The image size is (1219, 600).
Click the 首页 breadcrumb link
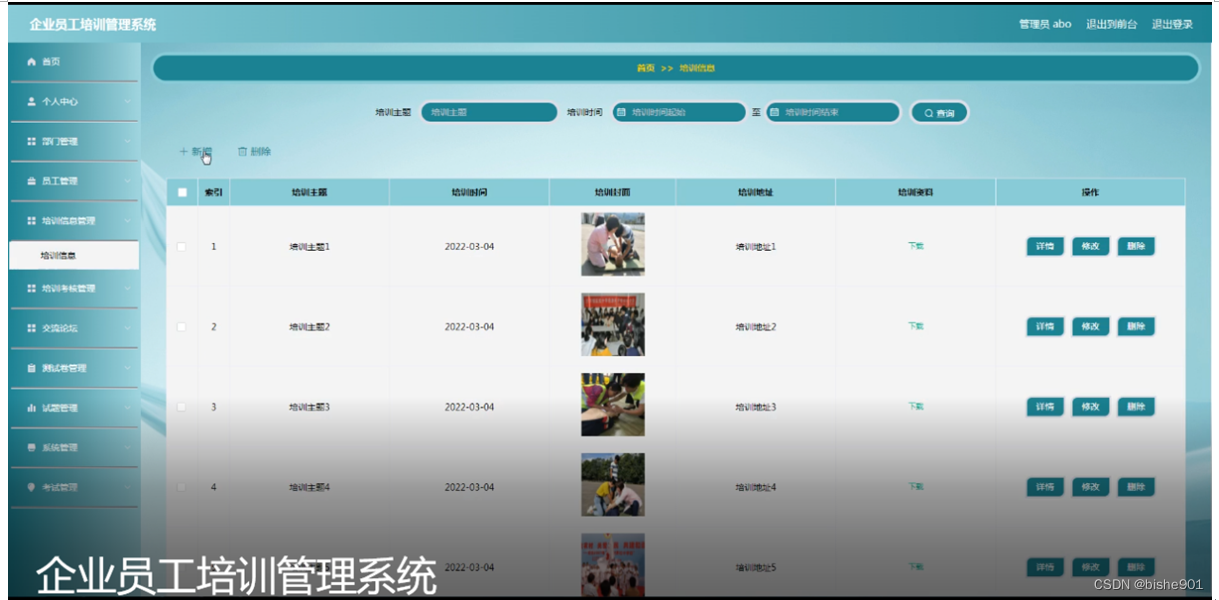646,68
